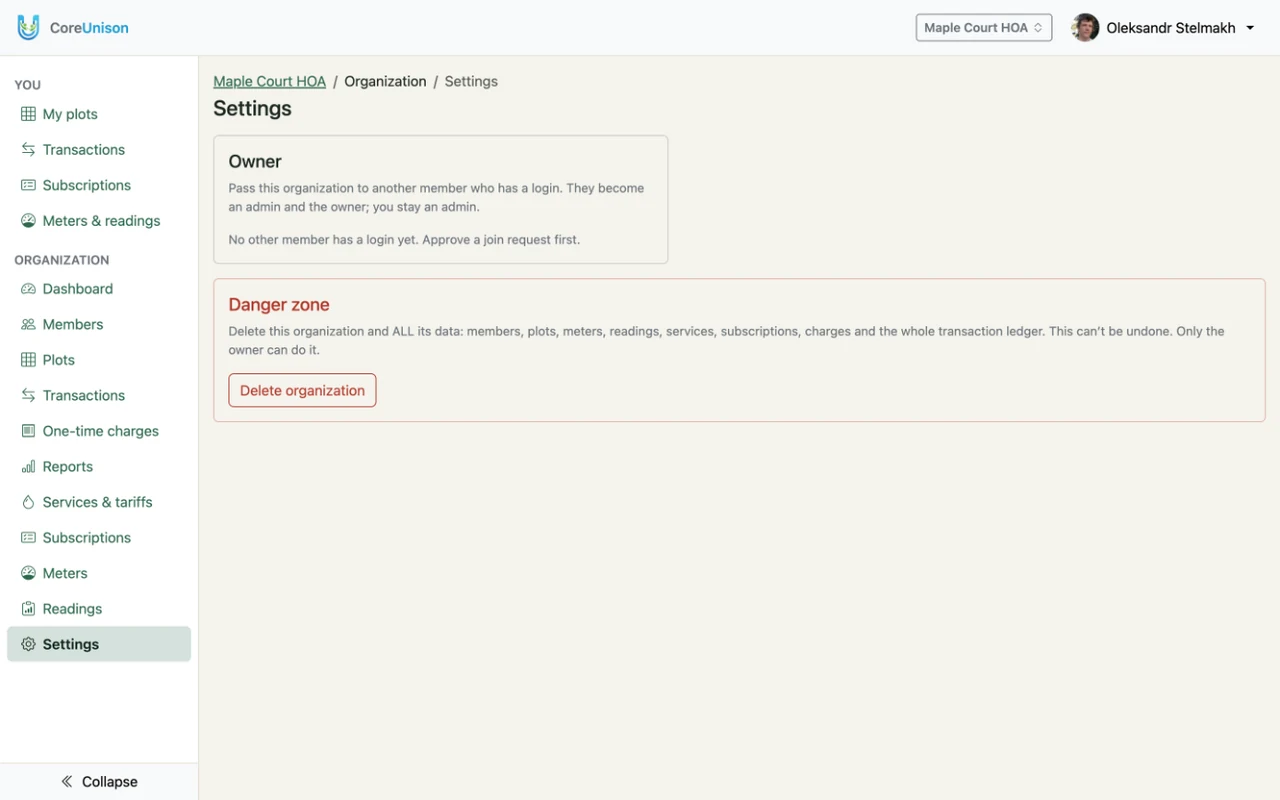This screenshot has width=1280, height=800.
Task: Click the arrows icon beside Transactions under YOU
Action: click(28, 150)
